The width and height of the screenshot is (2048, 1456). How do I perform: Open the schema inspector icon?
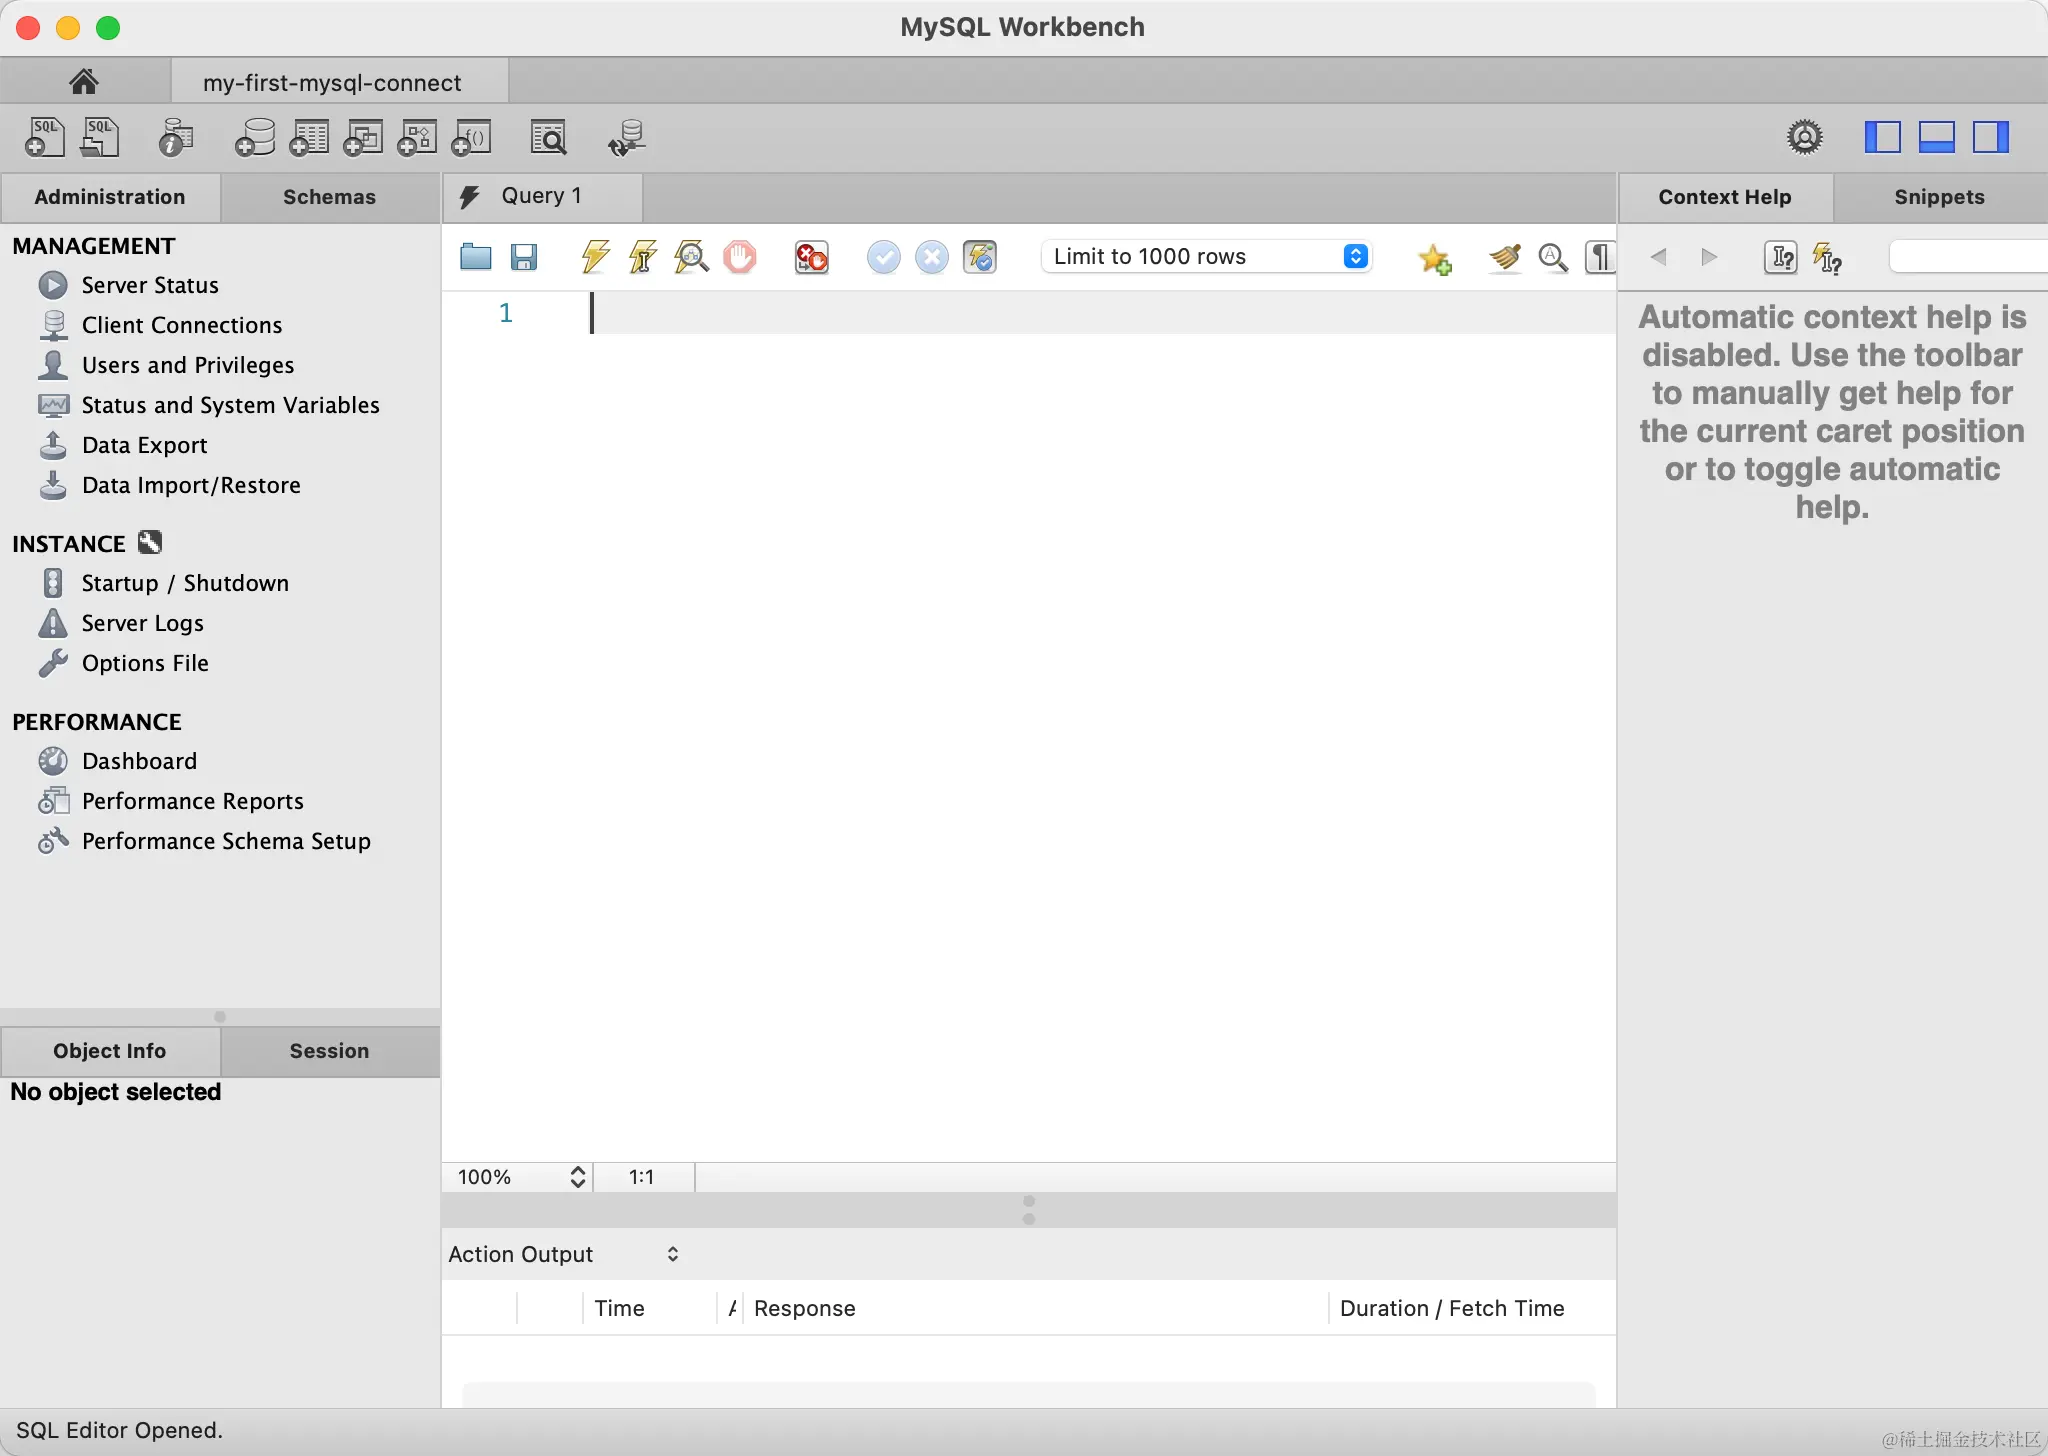tap(176, 137)
